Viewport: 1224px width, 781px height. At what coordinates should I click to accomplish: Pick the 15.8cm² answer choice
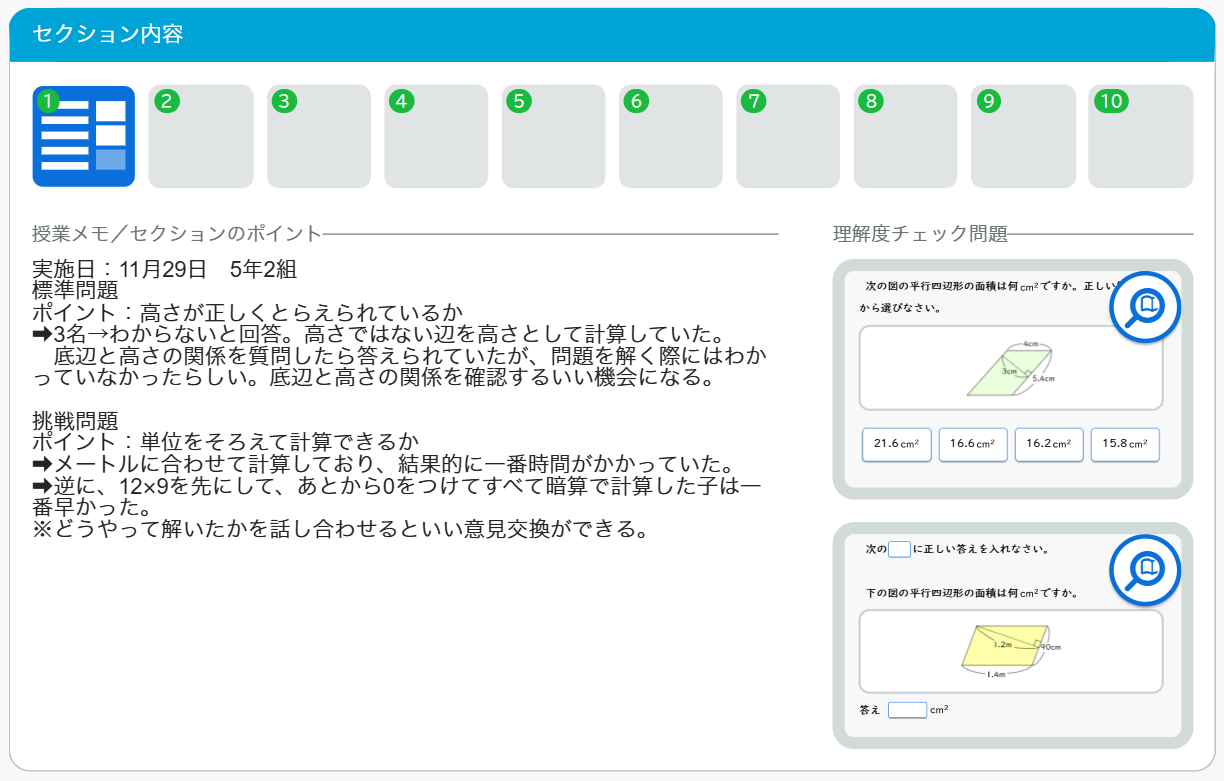[1125, 445]
